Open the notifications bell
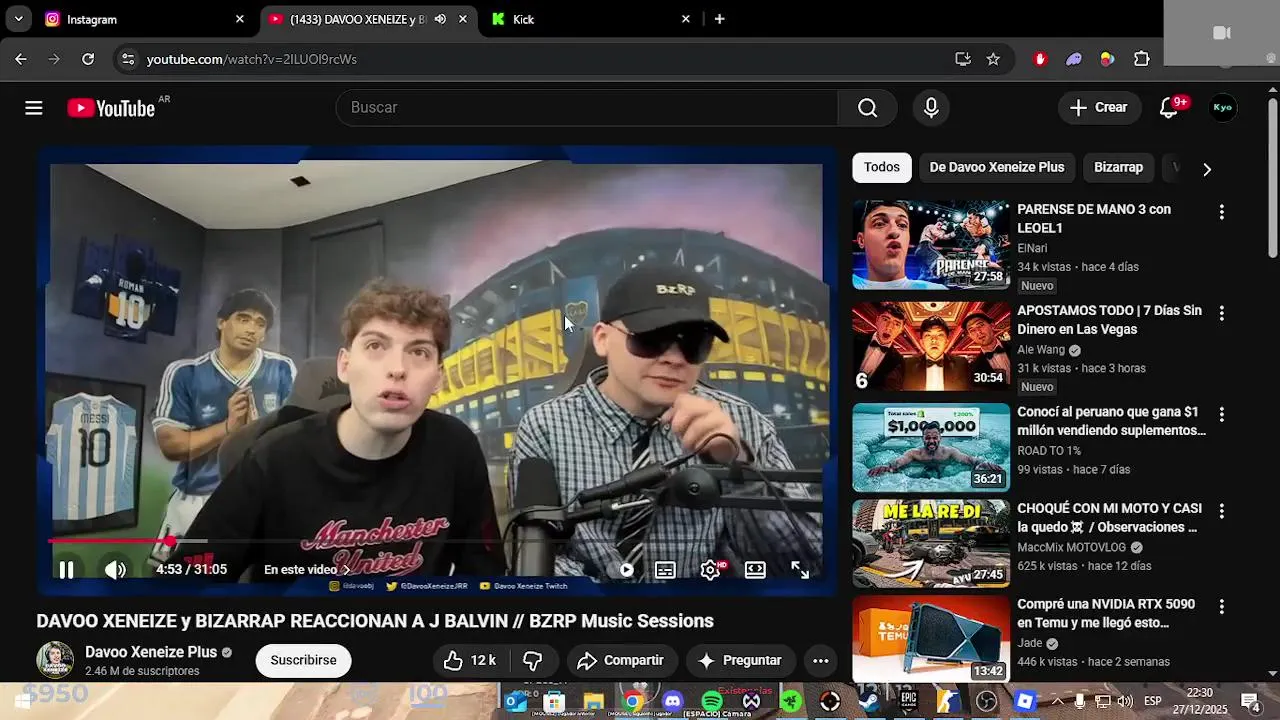Viewport: 1280px width, 720px height. click(1169, 108)
